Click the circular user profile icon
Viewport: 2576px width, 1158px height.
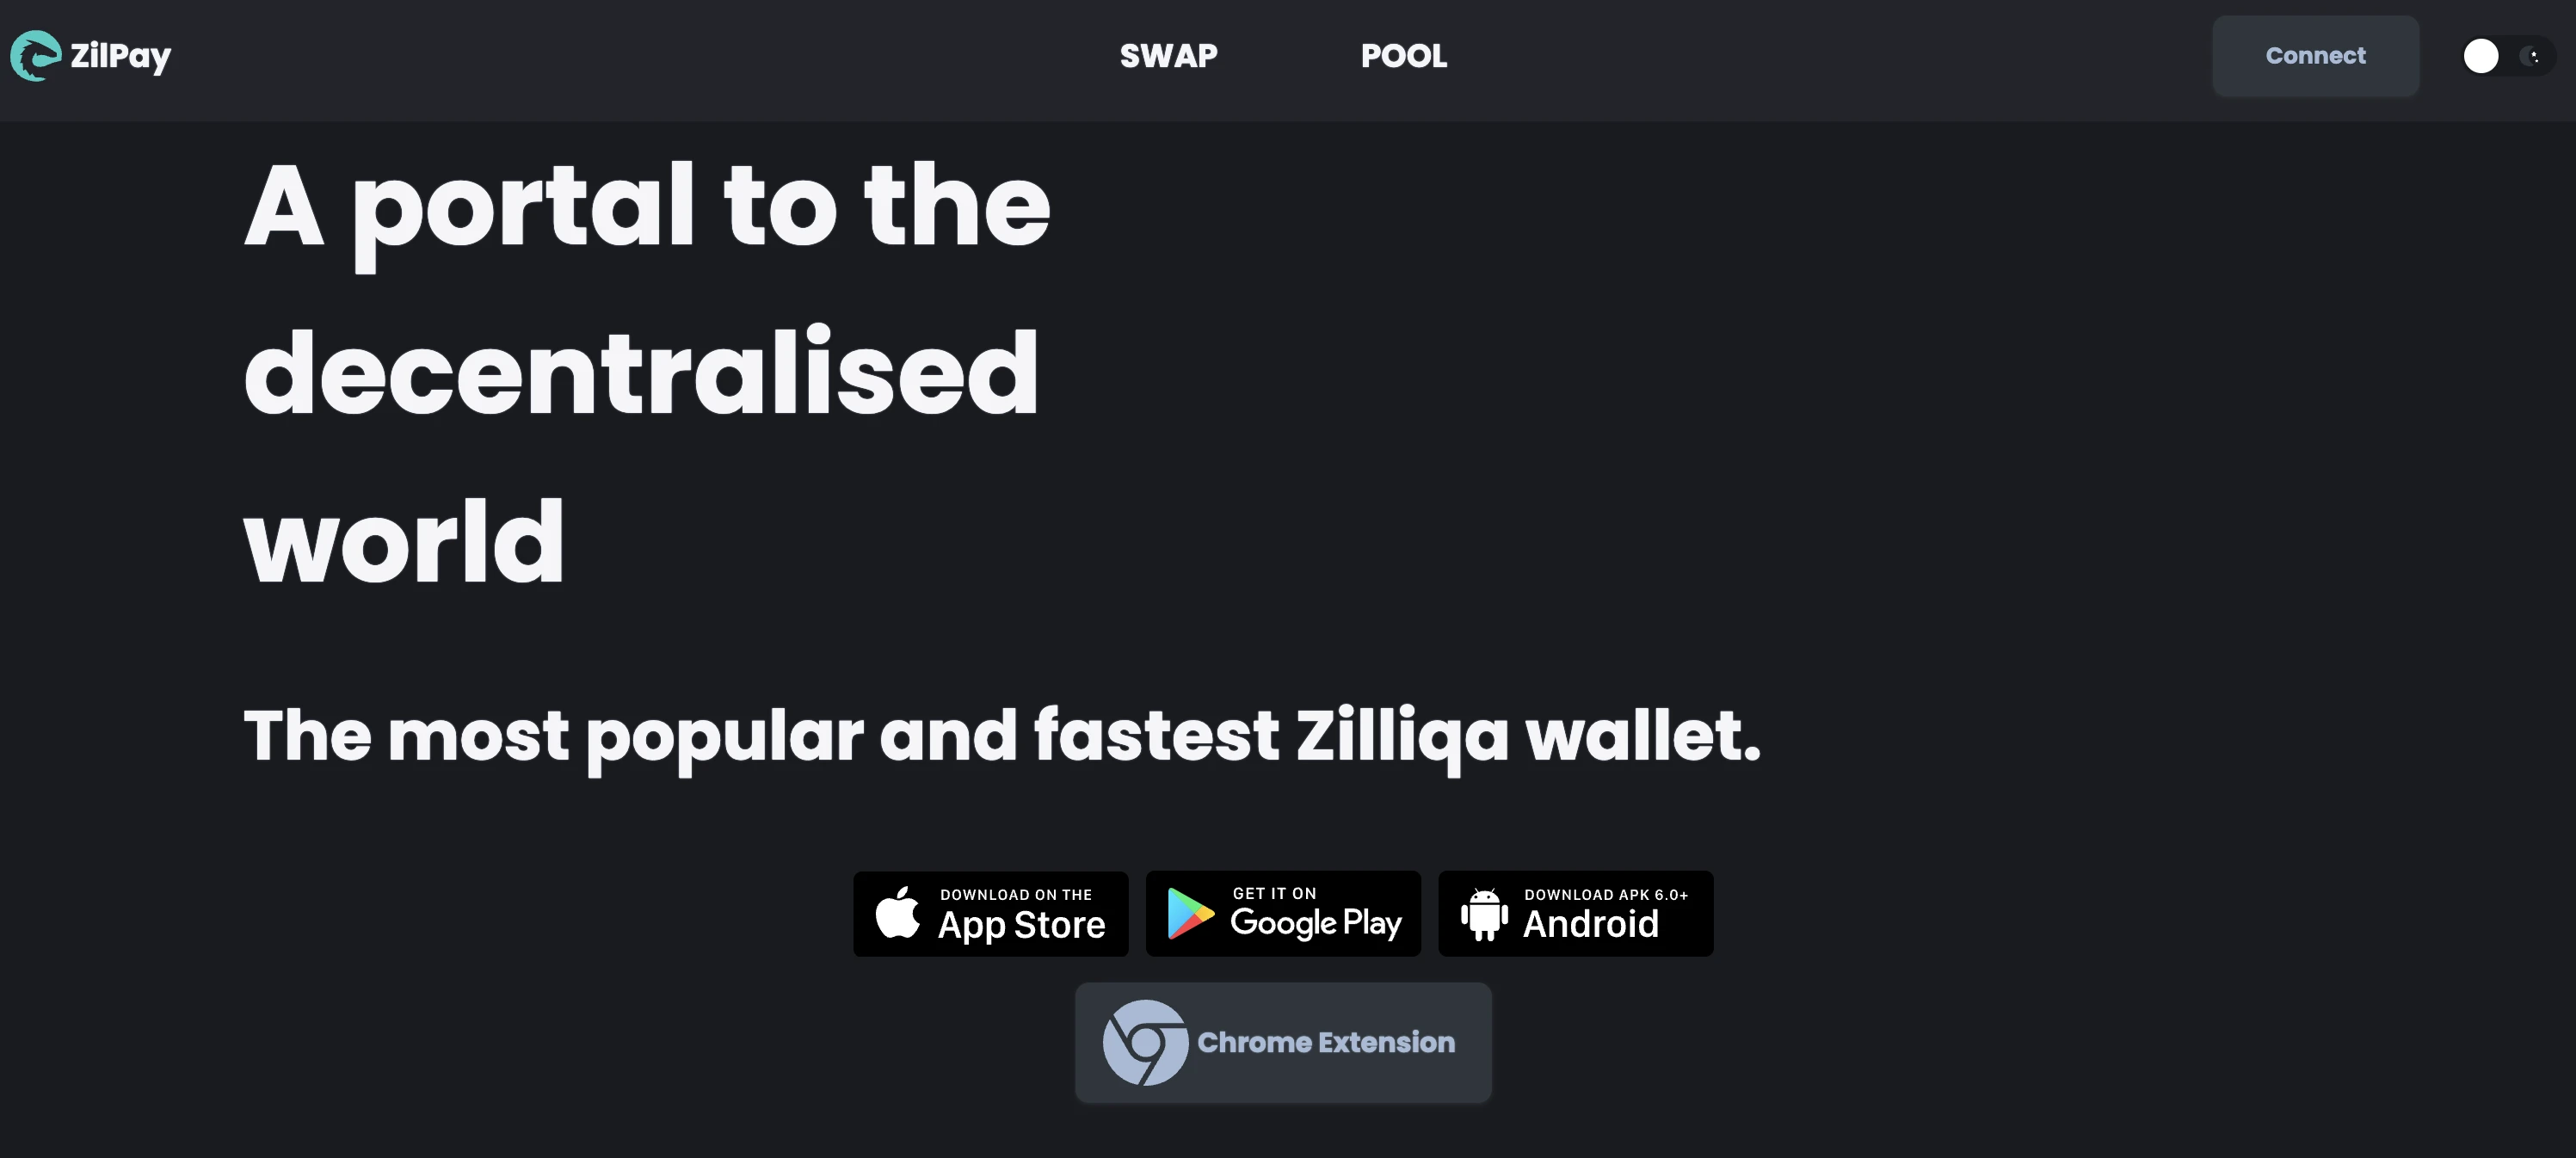2480,56
